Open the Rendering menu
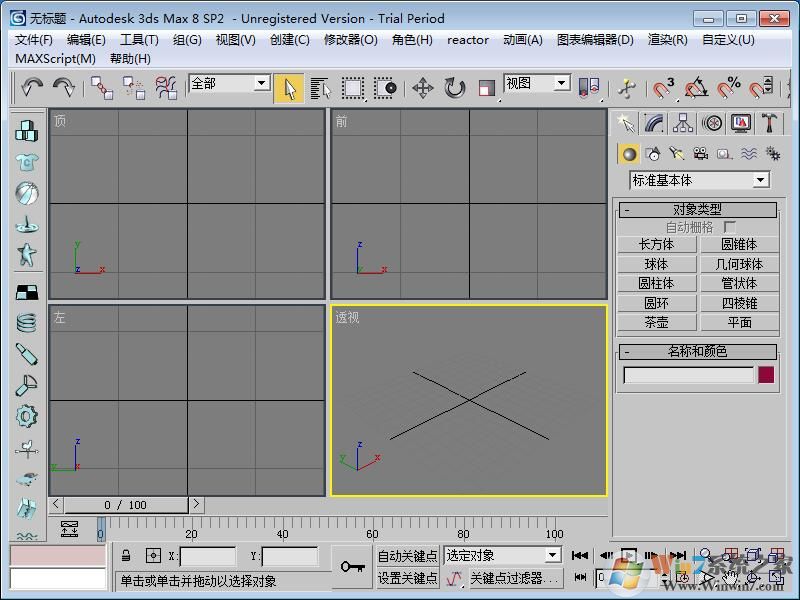The width and height of the screenshot is (800, 600). (668, 41)
